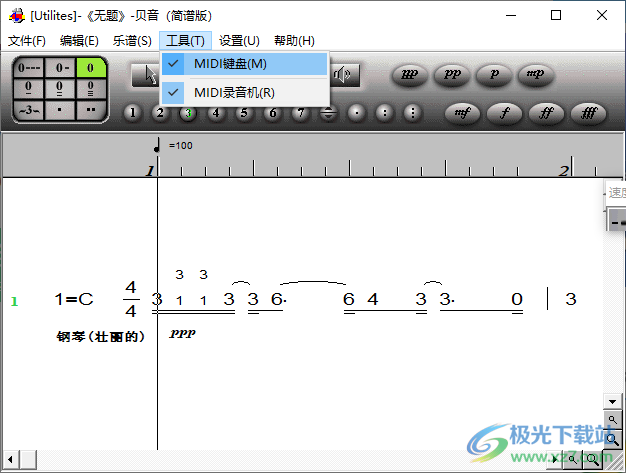Apply mf dynamic marking button

pyautogui.click(x=462, y=114)
